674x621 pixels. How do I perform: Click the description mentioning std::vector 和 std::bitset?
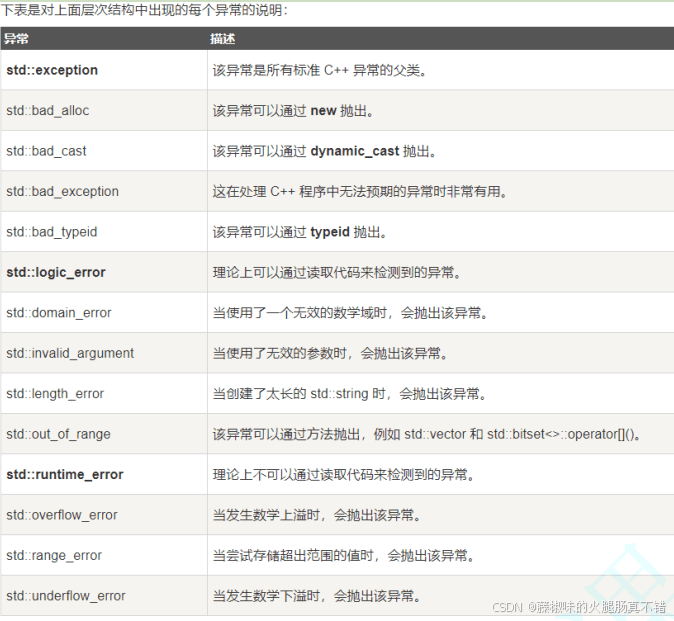[x=427, y=434]
